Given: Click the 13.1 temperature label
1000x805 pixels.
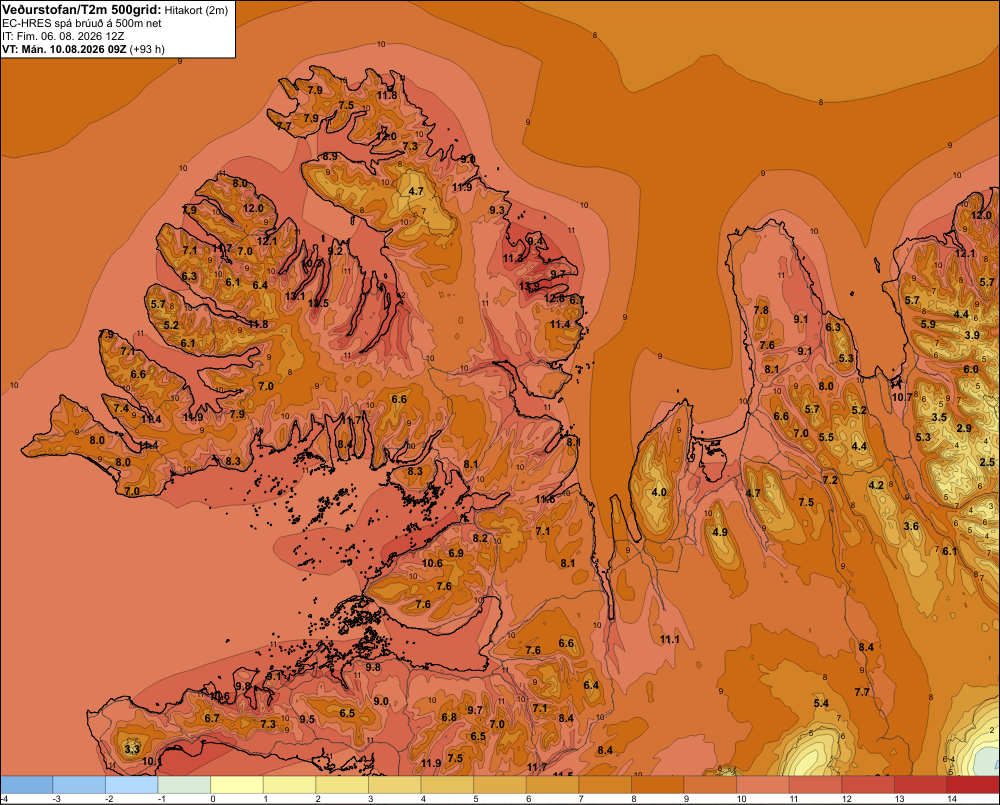Looking at the screenshot, I should click(x=295, y=296).
